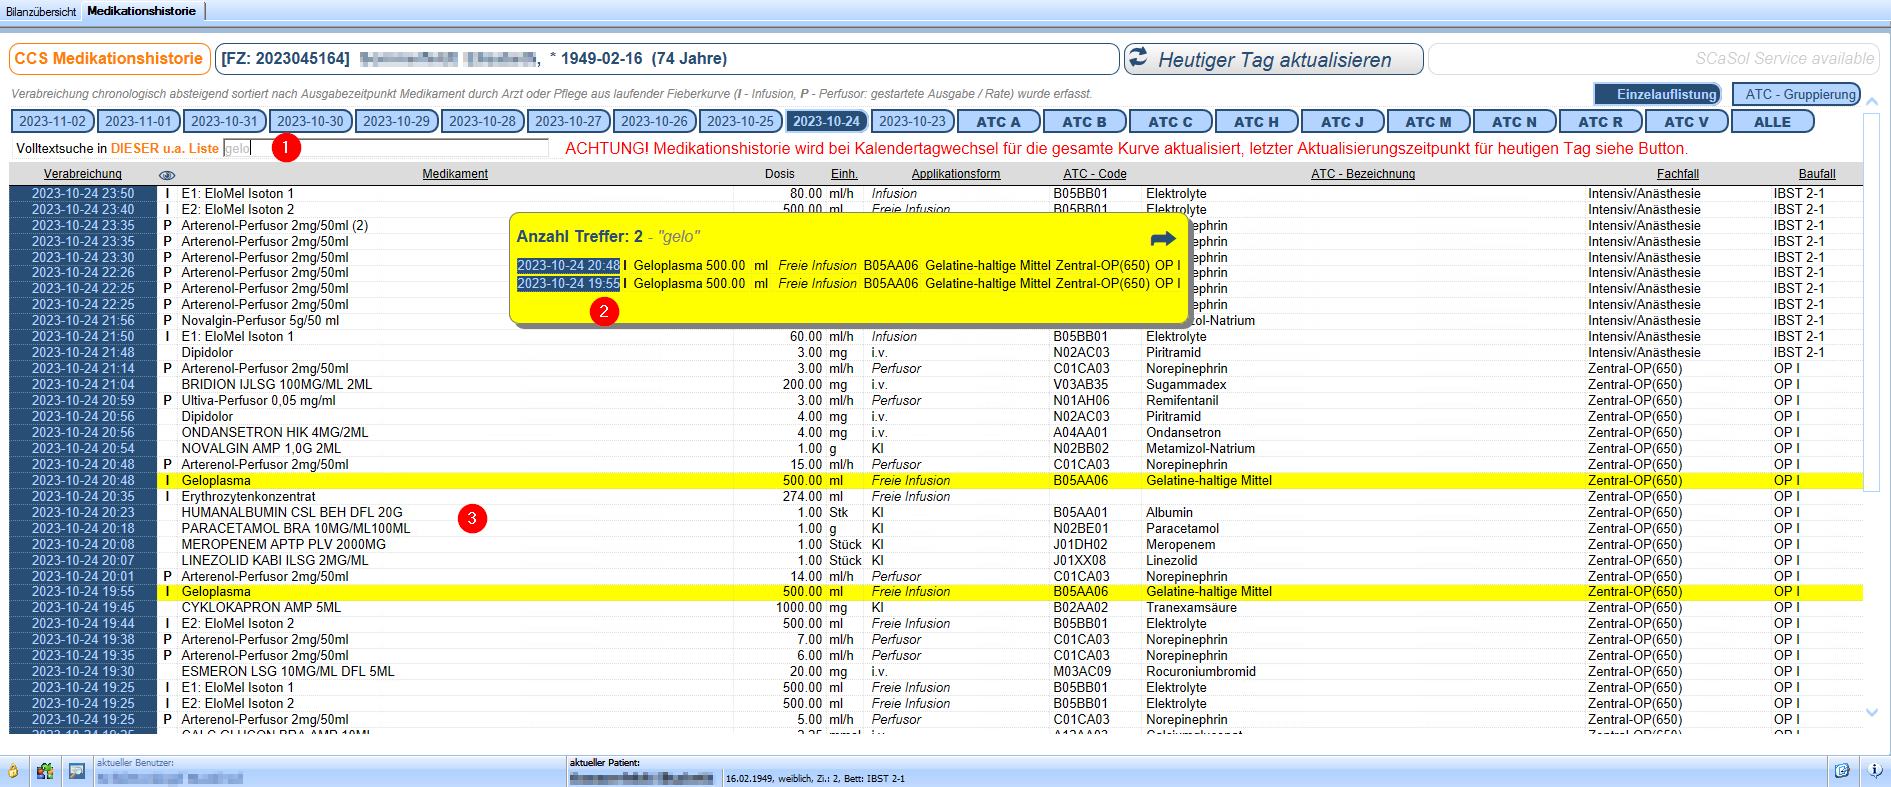1891x787 pixels.
Task: Open day tab 2023-10-23
Action: coord(913,121)
